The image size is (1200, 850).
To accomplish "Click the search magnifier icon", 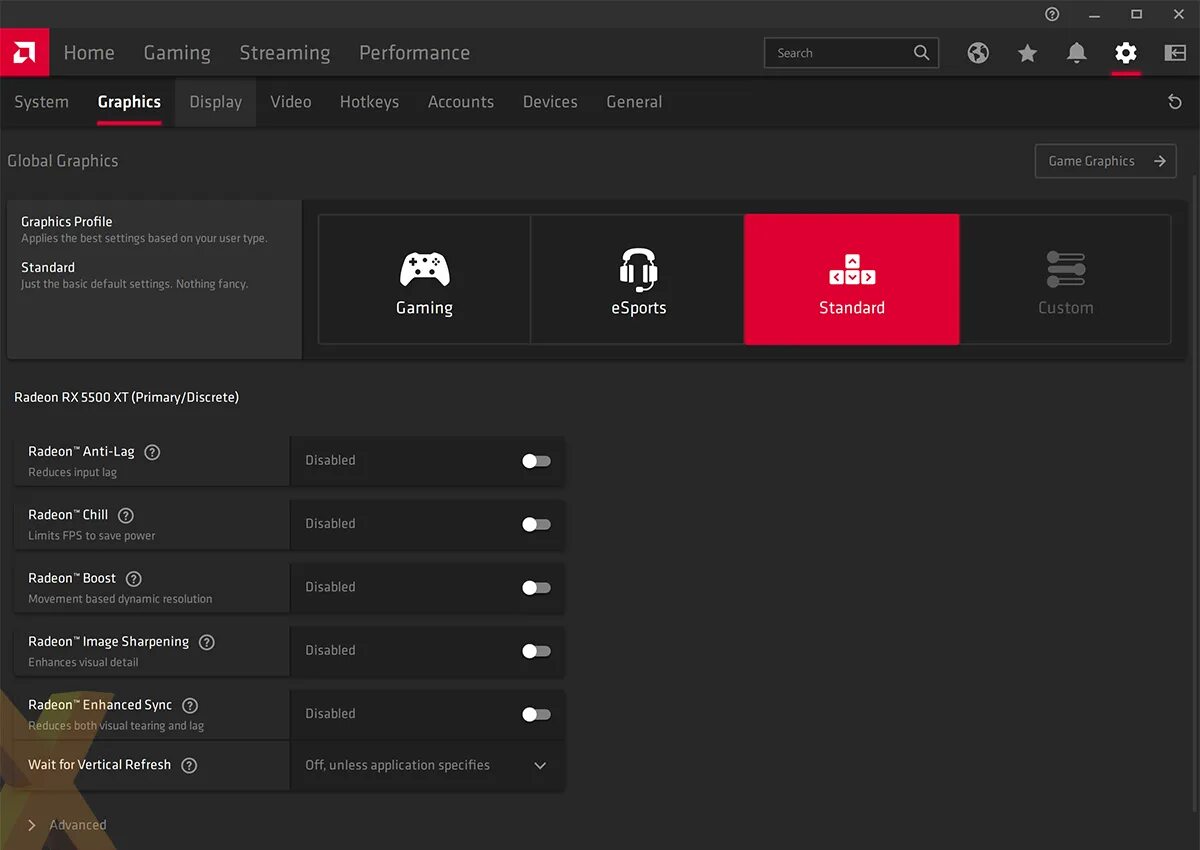I will [921, 53].
